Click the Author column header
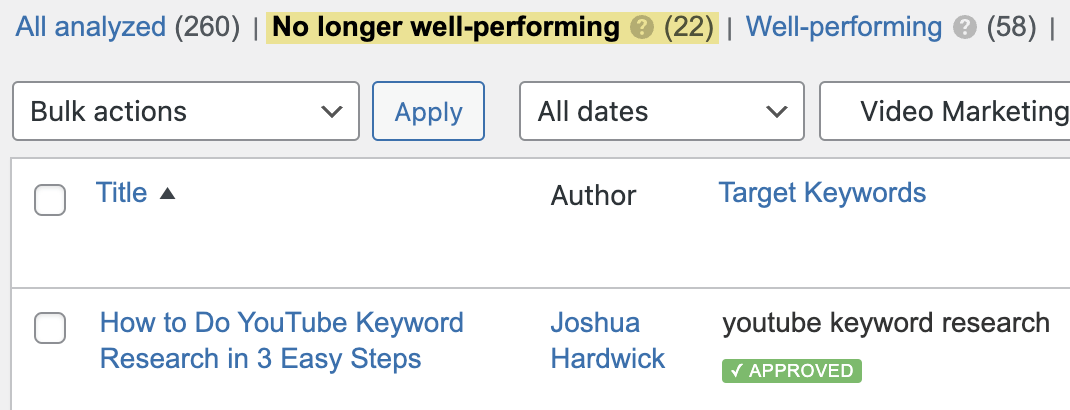This screenshot has height=410, width=1070. [593, 195]
